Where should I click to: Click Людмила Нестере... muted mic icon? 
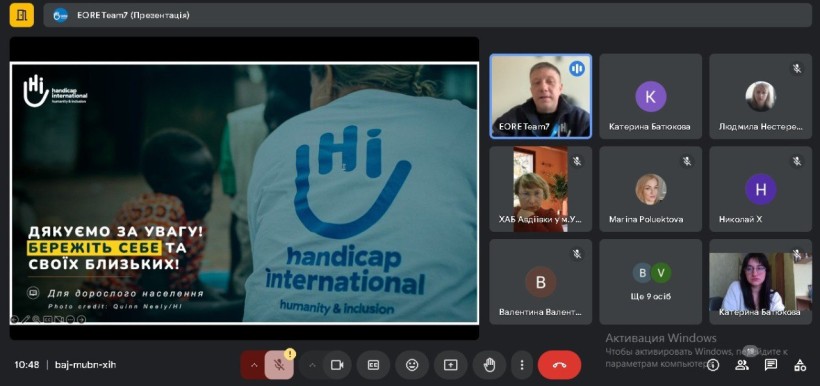796,69
